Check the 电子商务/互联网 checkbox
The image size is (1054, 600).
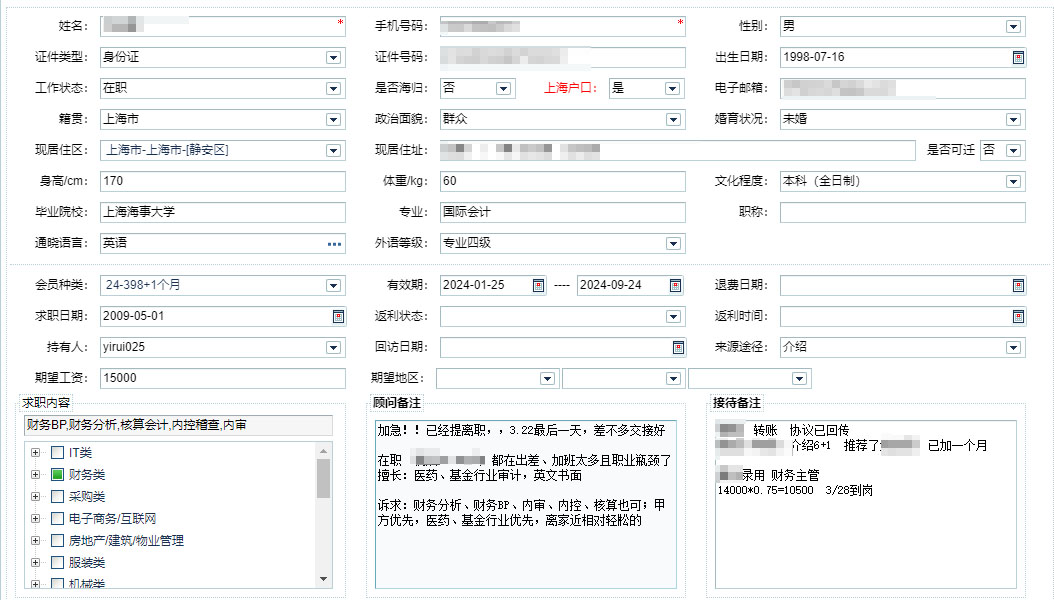[58, 519]
